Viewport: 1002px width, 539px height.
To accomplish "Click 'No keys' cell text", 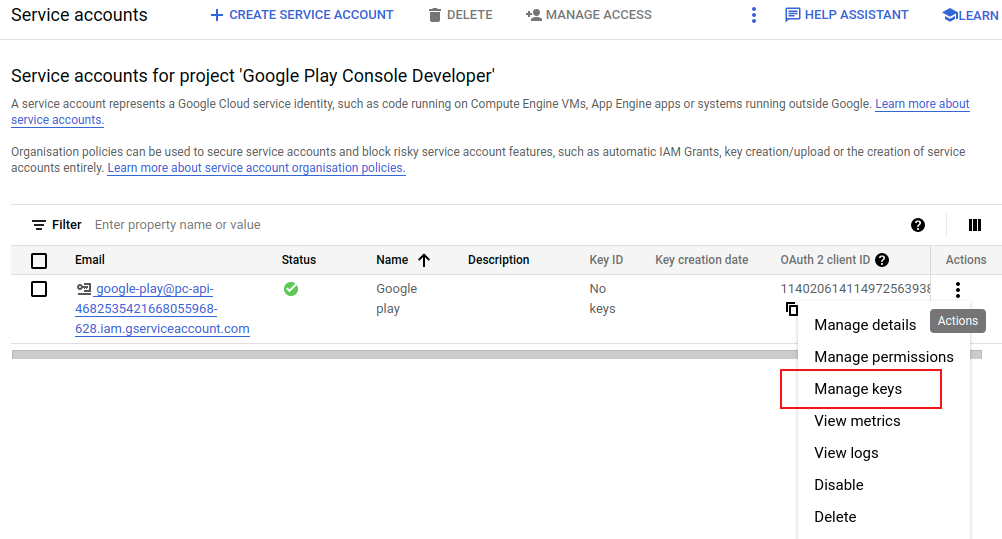I will 602,299.
